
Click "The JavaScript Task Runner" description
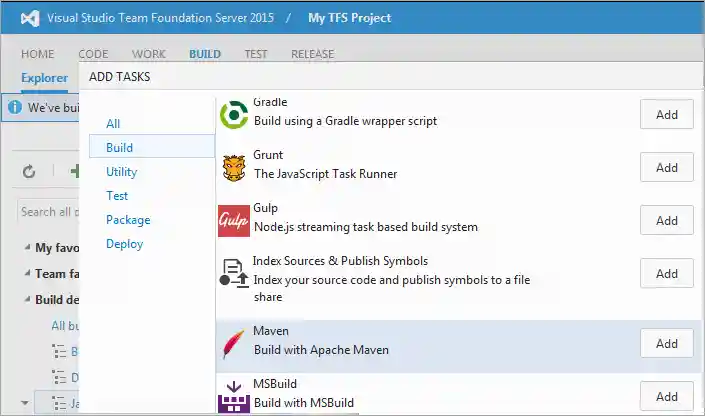(326, 174)
